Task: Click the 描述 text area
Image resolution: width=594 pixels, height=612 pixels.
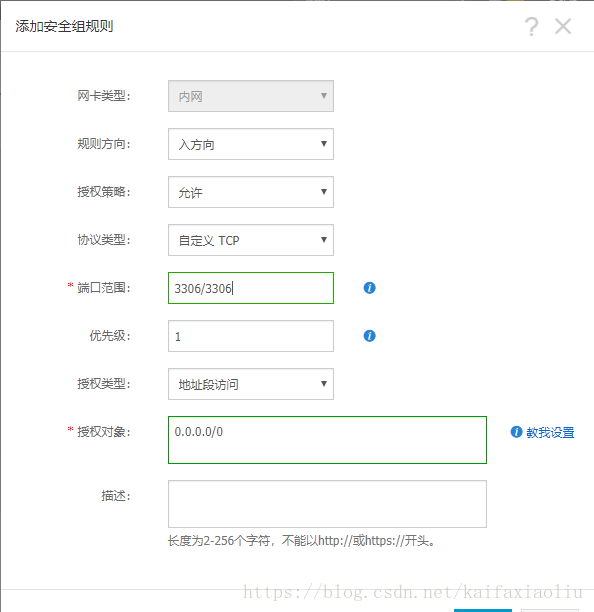Action: 327,504
